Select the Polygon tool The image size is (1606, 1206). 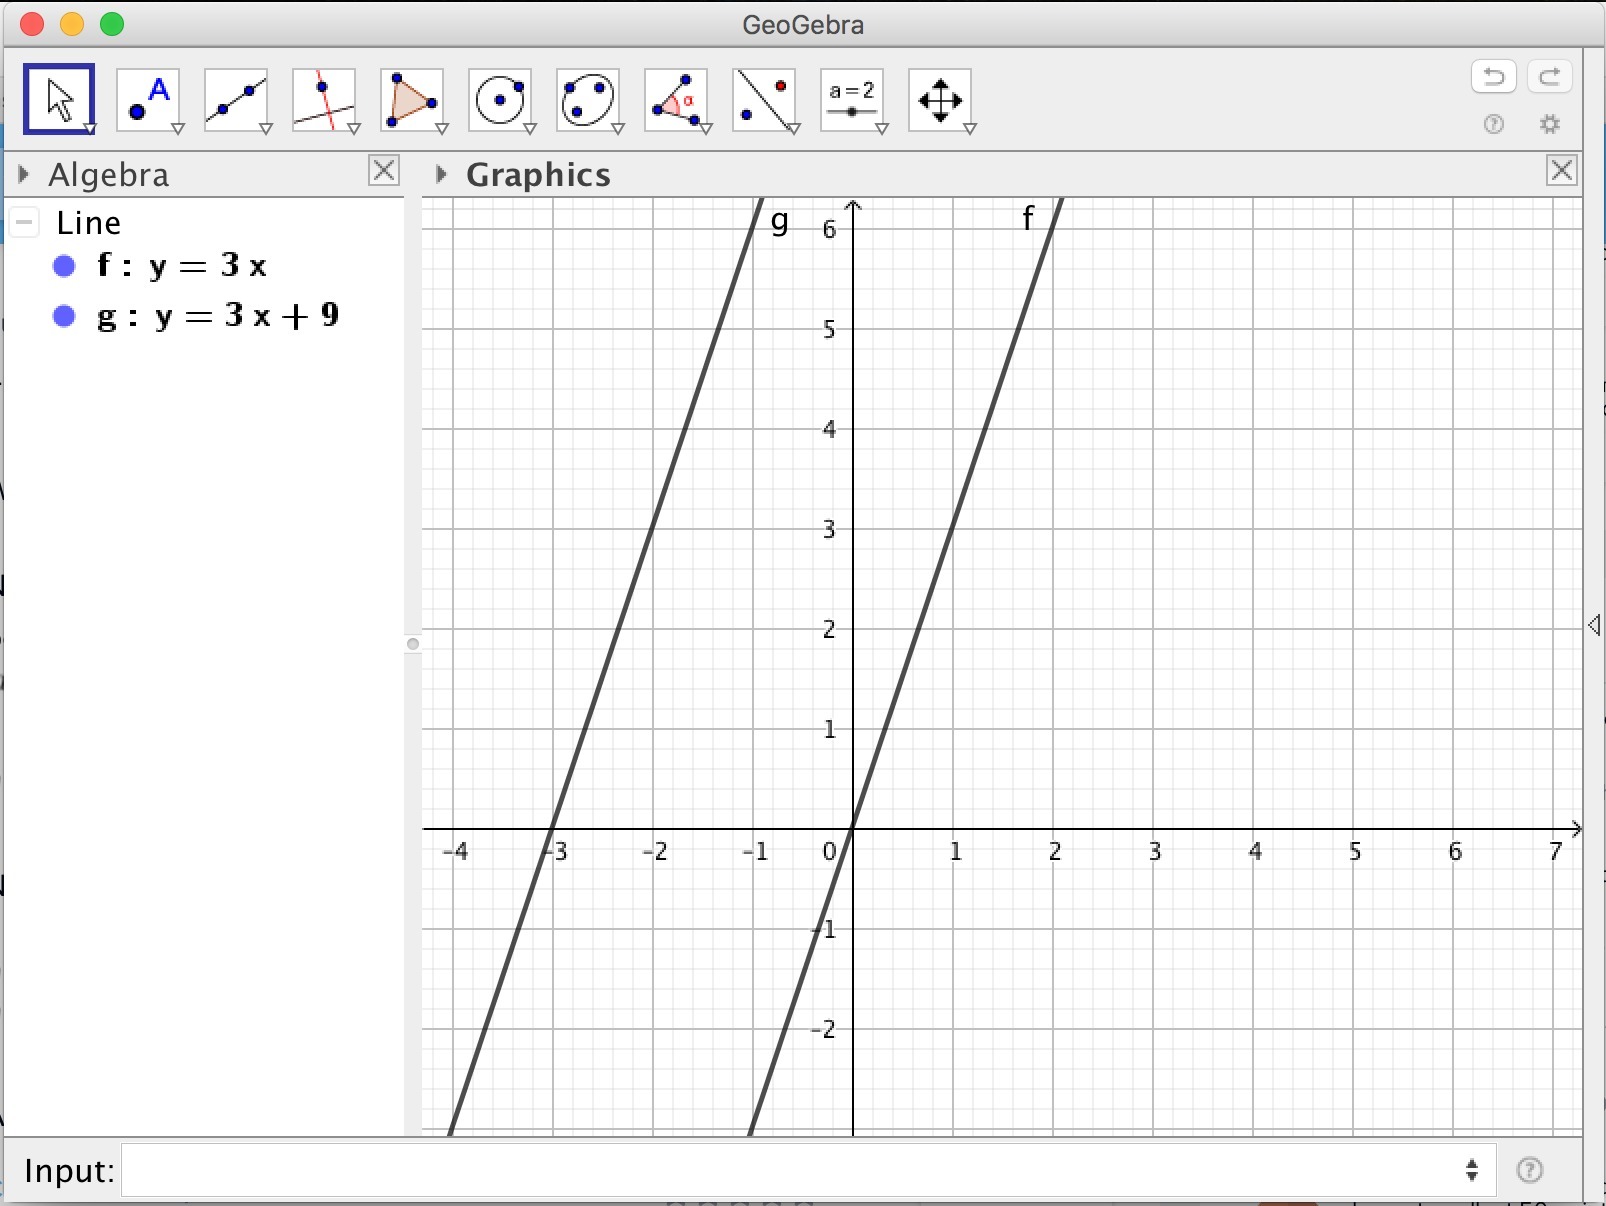pos(412,99)
